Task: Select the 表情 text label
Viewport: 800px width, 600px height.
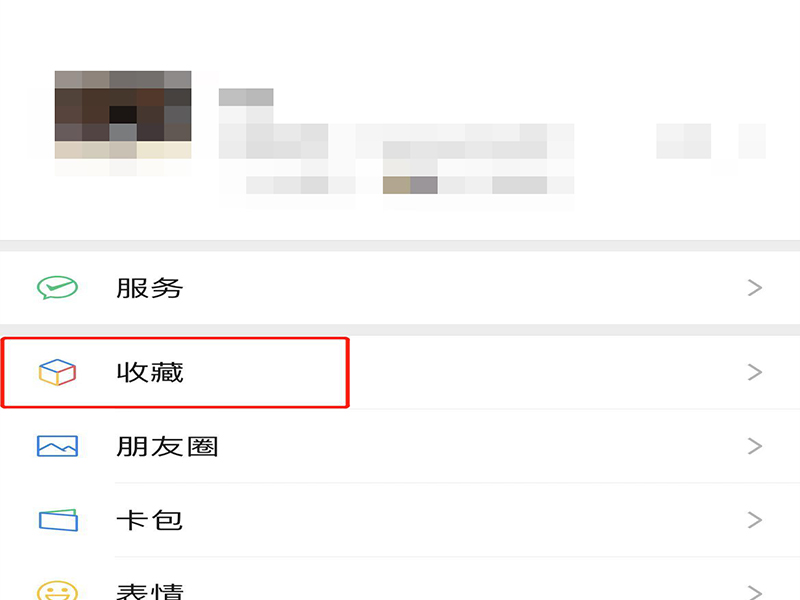Action: point(149,592)
